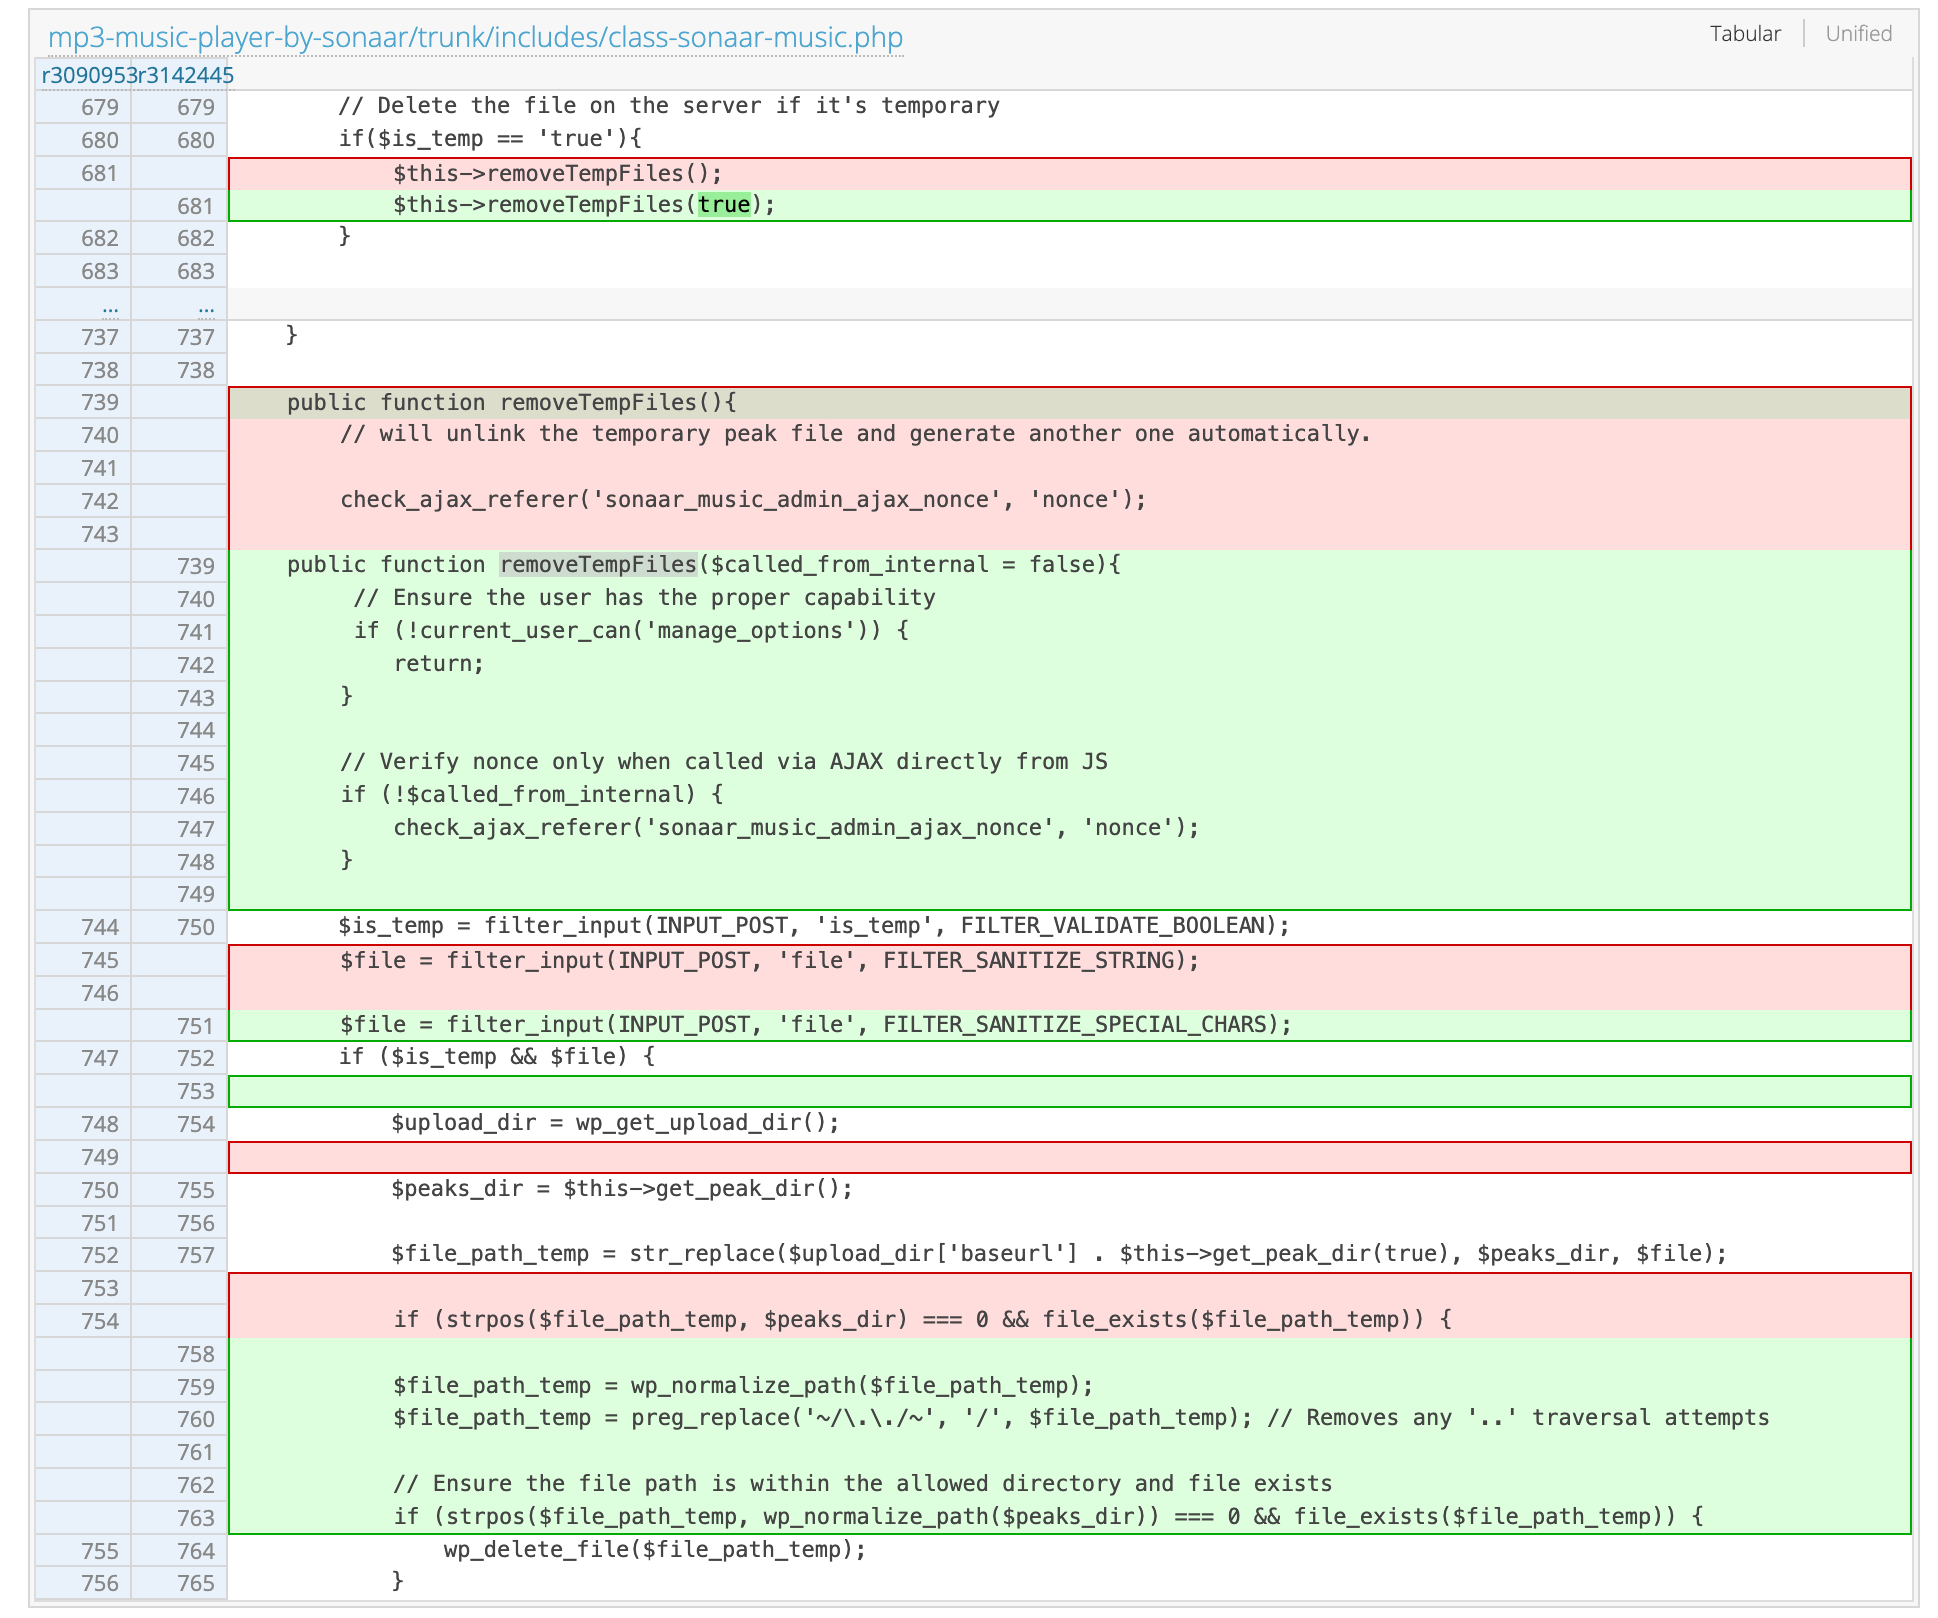The image size is (1938, 1618).
Task: Click new line number 763
Action: tap(195, 1519)
